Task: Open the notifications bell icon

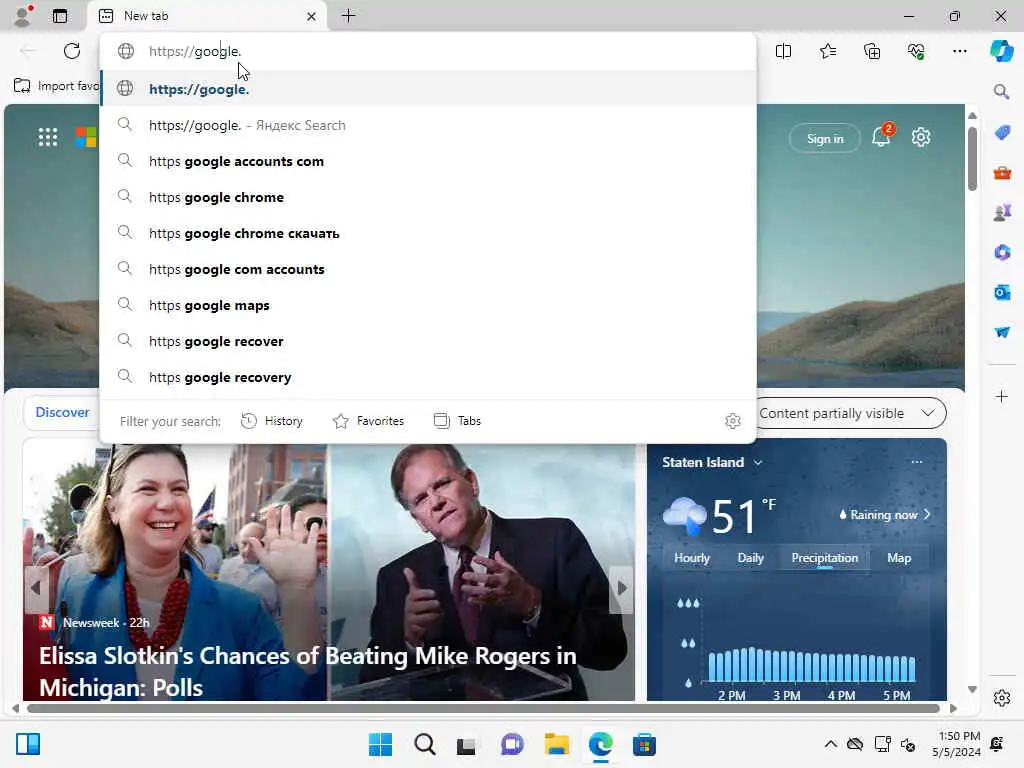Action: (x=882, y=135)
